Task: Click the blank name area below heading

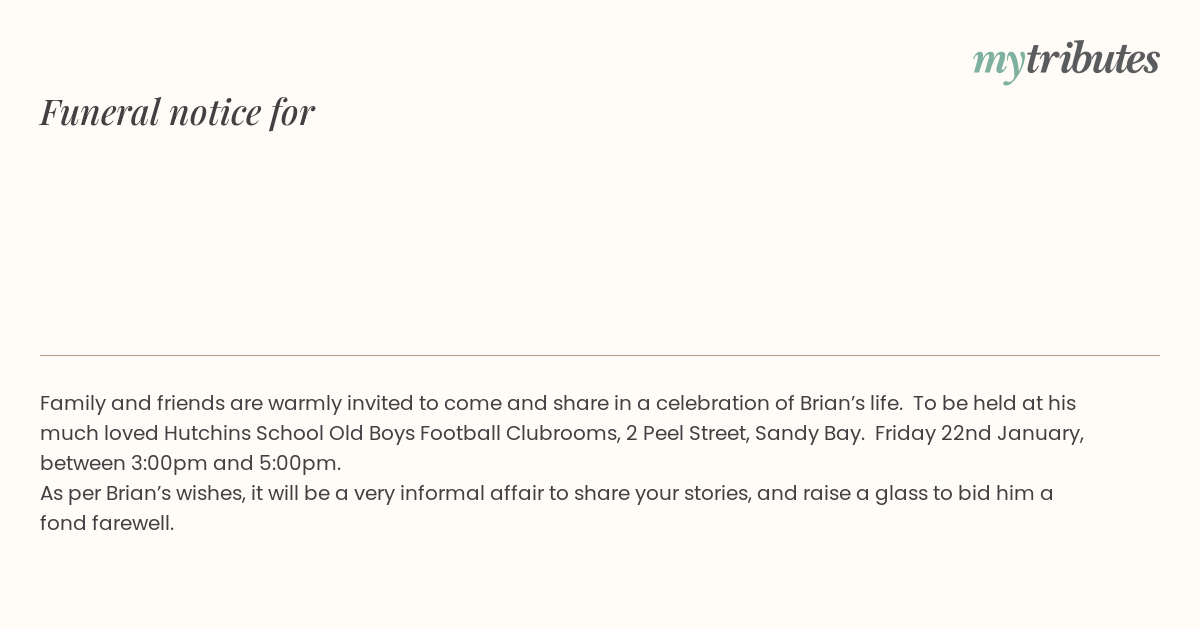Action: coord(600,240)
